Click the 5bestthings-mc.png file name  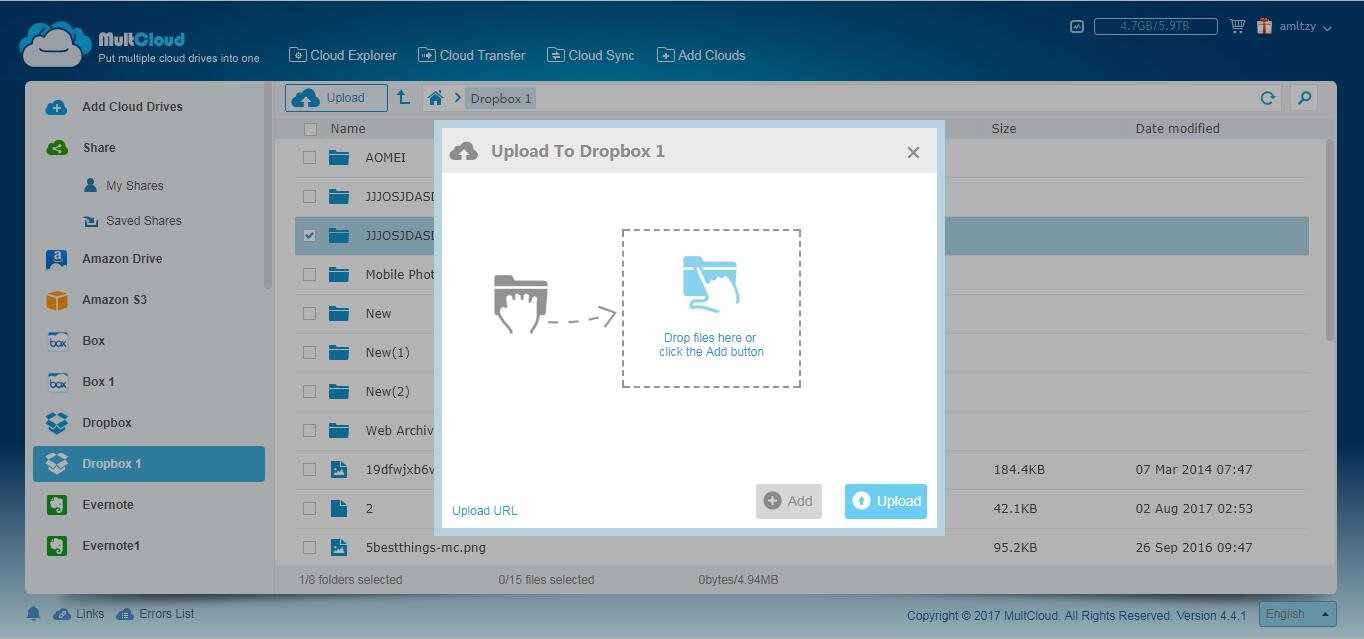(425, 547)
